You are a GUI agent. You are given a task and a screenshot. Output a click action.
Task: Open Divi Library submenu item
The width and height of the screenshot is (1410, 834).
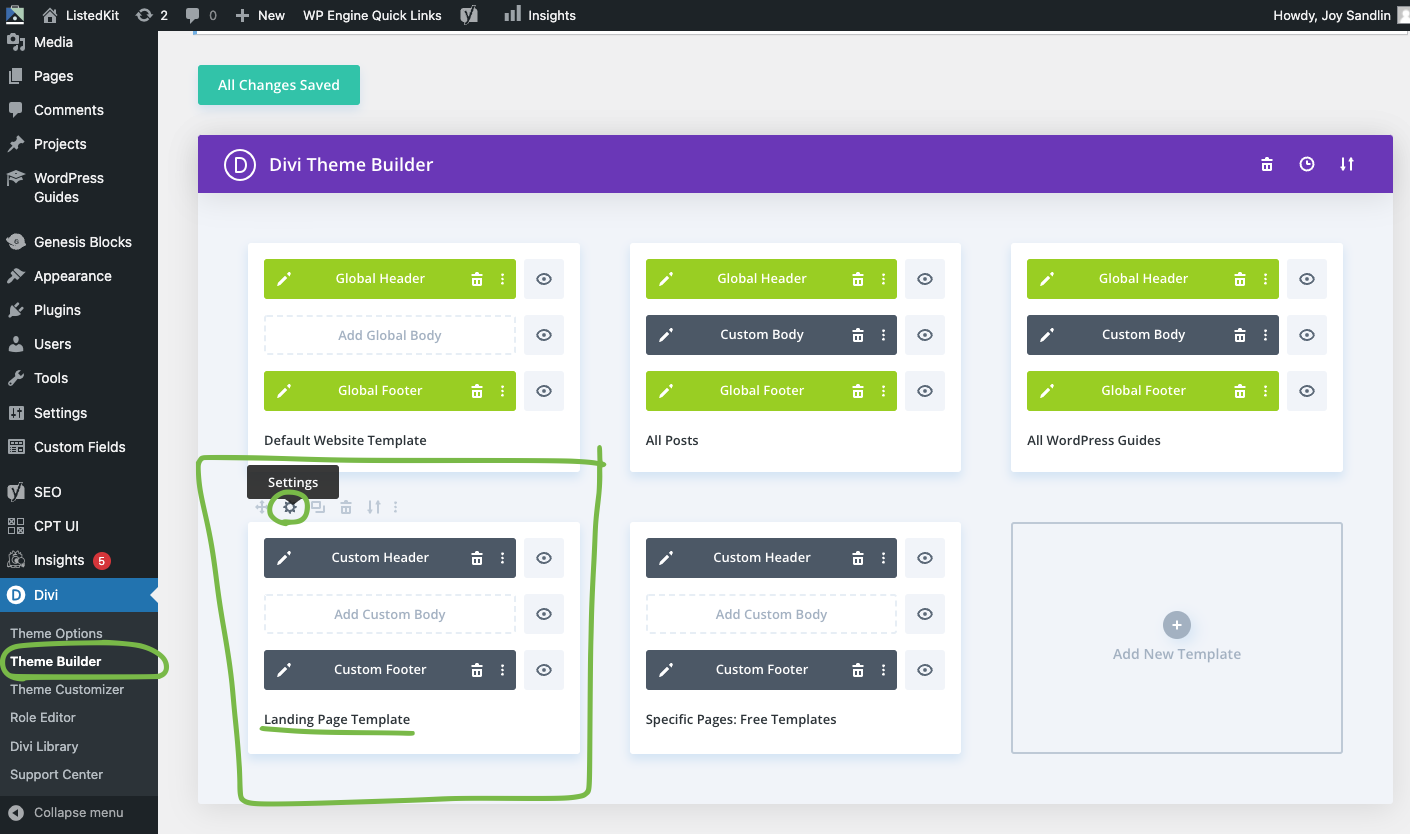(x=44, y=746)
